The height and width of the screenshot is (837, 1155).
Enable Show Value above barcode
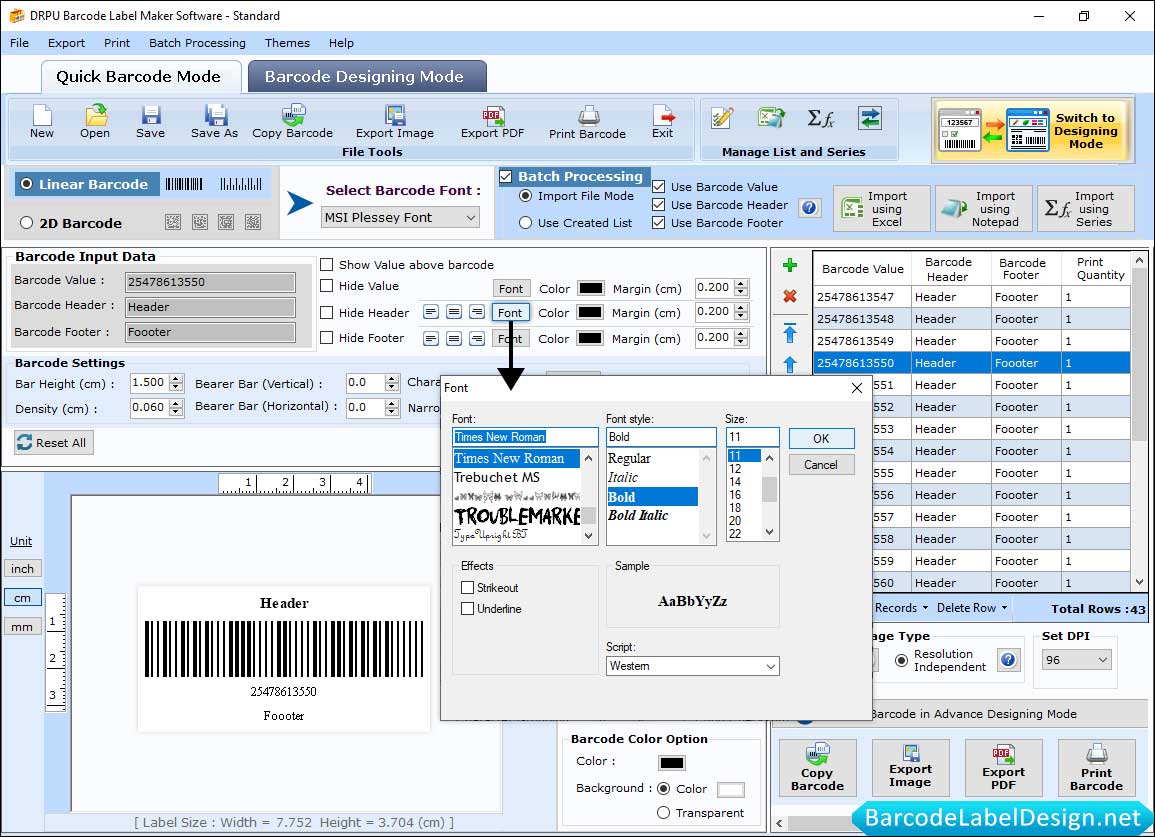(326, 265)
